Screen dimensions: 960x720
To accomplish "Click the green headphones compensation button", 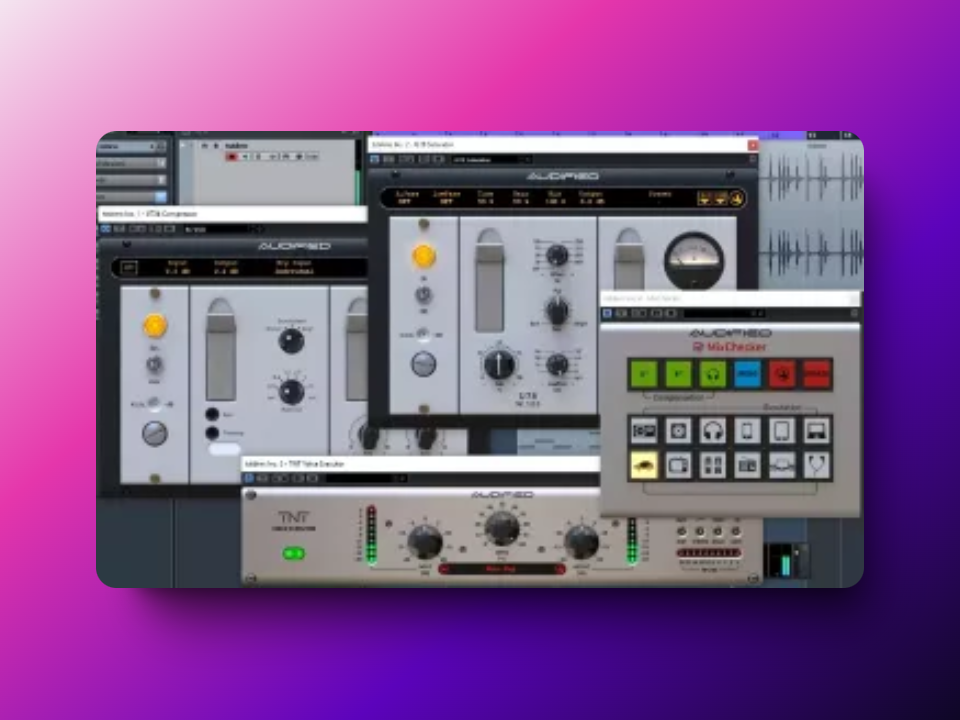I will (713, 373).
